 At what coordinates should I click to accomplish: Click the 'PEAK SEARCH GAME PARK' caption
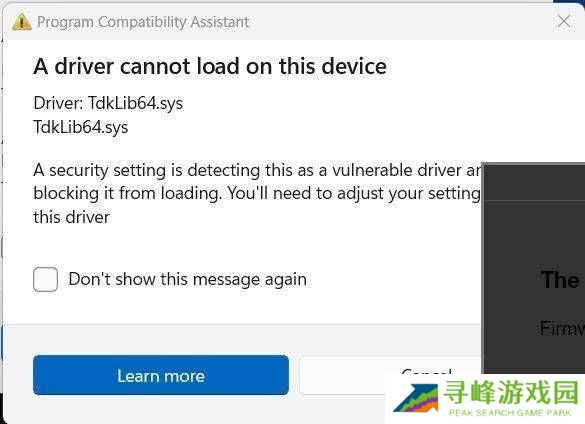coord(510,413)
